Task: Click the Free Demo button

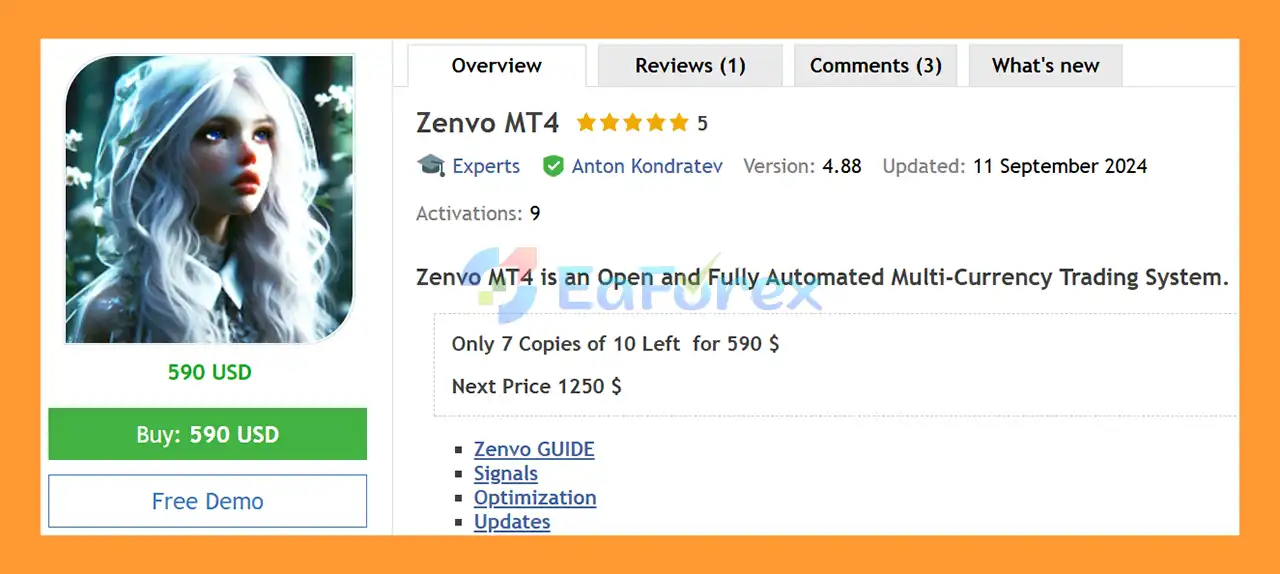Action: pos(208,501)
